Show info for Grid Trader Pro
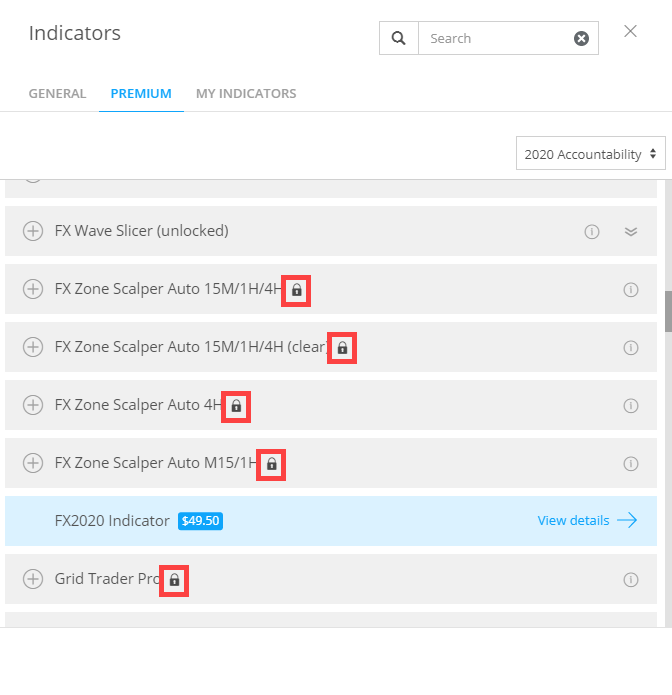The width and height of the screenshot is (672, 695). pos(630,580)
